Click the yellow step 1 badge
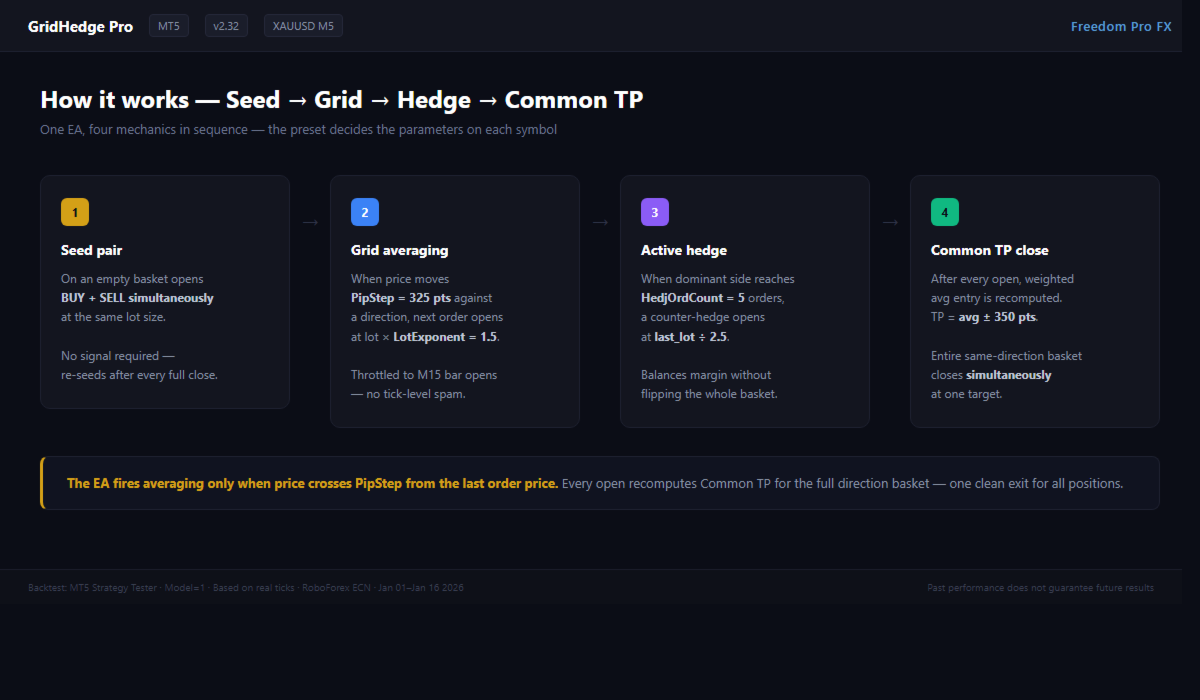The width and height of the screenshot is (1200, 700). [75, 212]
